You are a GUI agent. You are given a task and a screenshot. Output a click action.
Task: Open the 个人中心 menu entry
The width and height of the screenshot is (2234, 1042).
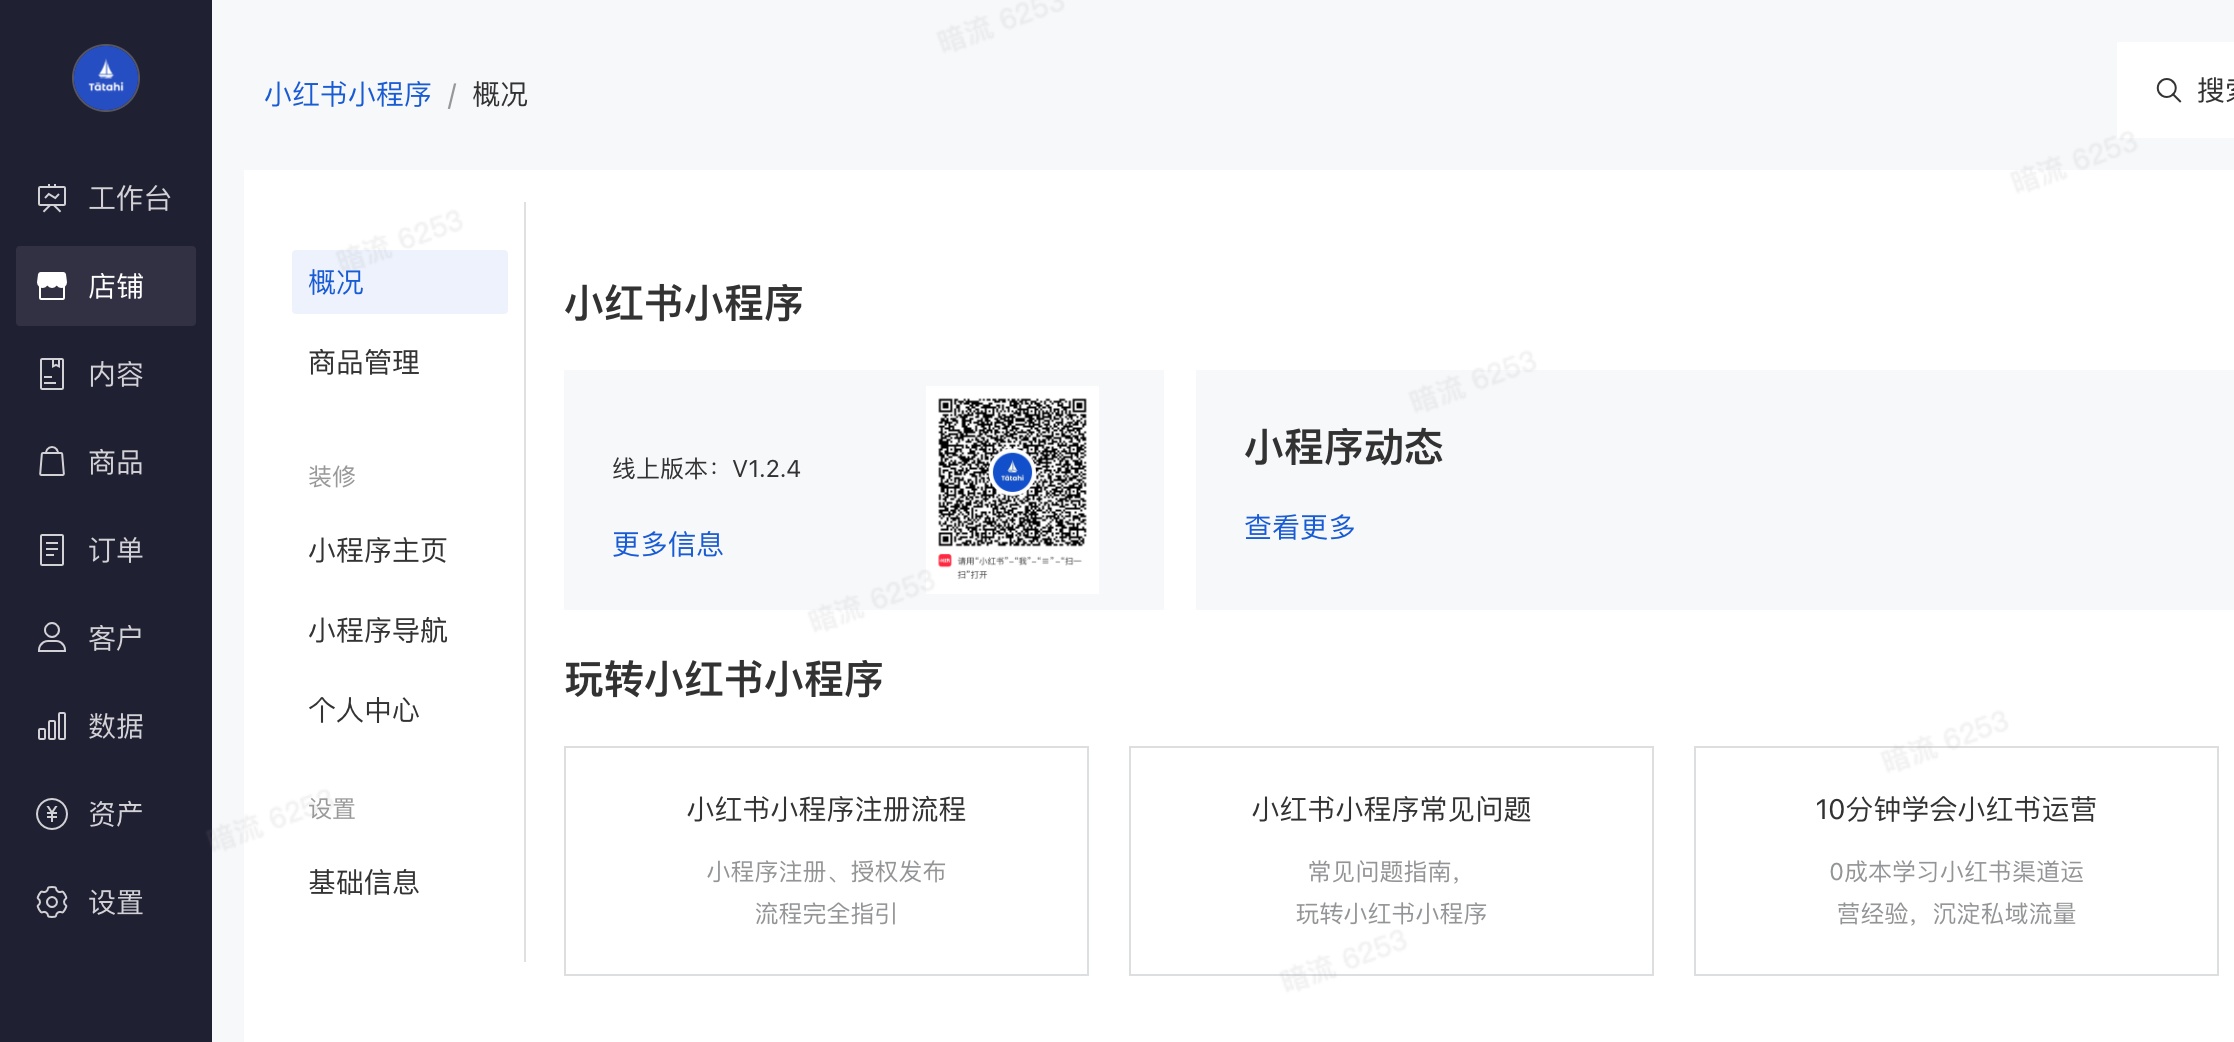tap(364, 711)
